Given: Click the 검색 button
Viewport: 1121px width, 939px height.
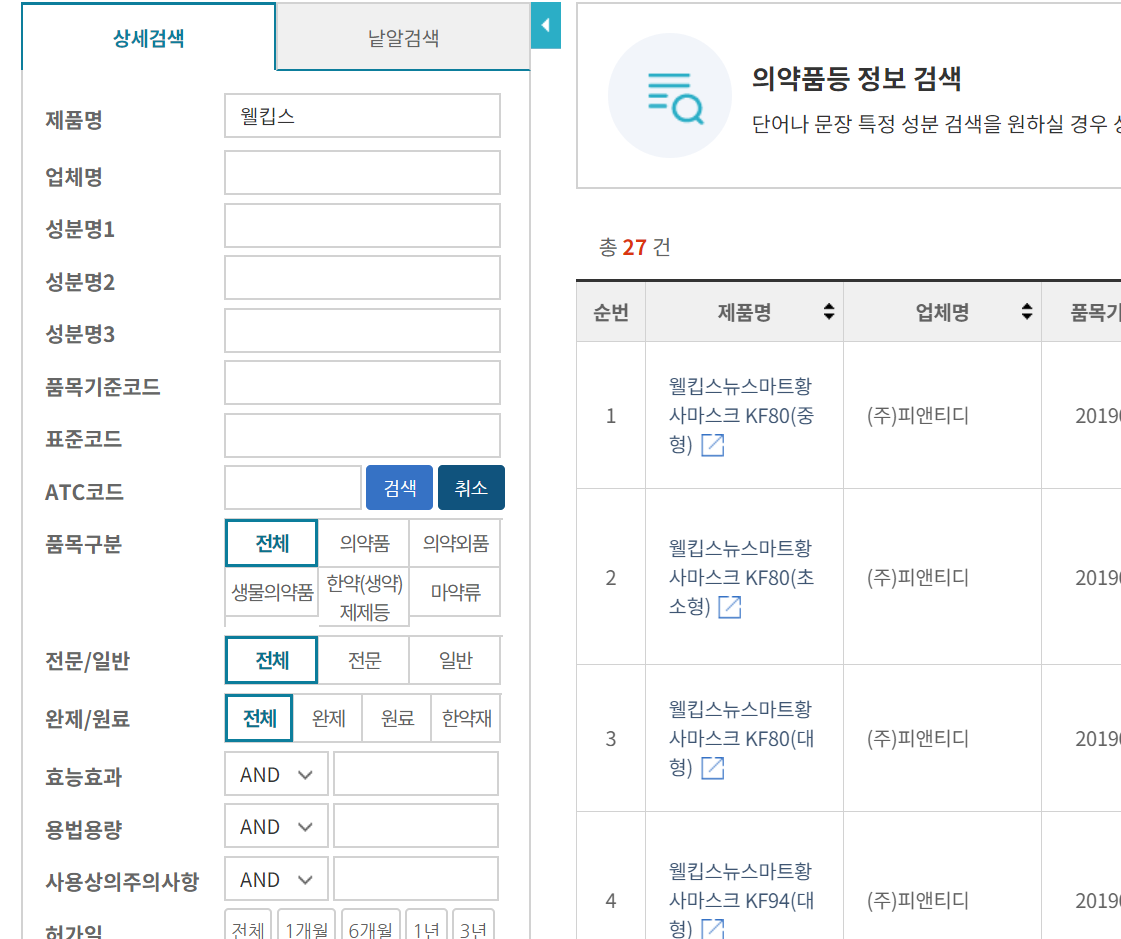Looking at the screenshot, I should [x=400, y=488].
